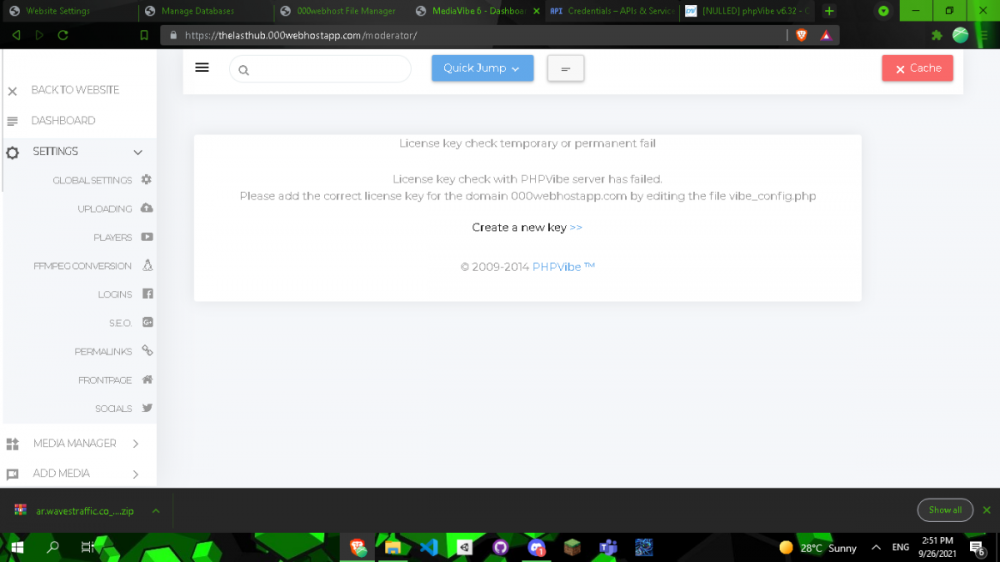Switch to the Credentials APIs & Services tab
Screen dimensions: 1000x562
point(614,11)
